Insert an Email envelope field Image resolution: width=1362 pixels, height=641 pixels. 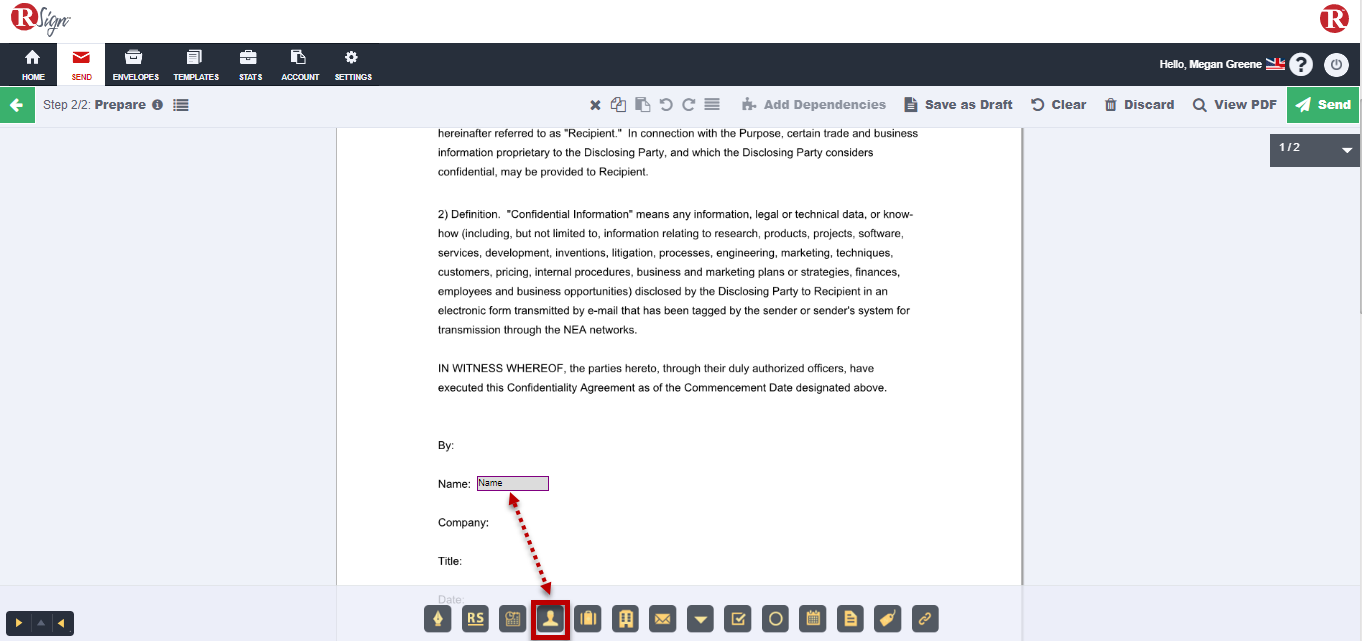pos(662,619)
